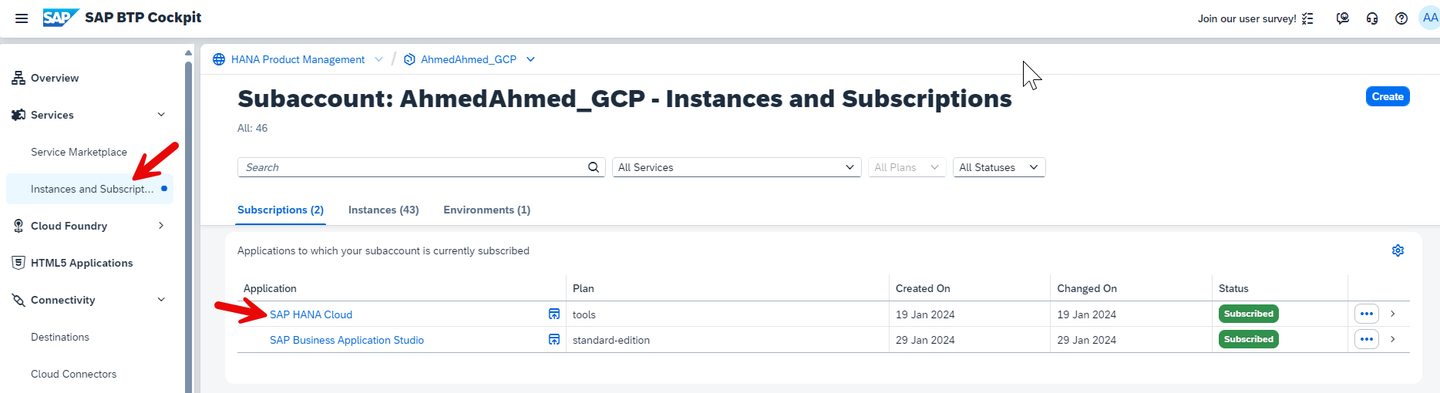The width and height of the screenshot is (1440, 393).
Task: Expand the Cloud Foundry section chevron
Action: (x=161, y=226)
